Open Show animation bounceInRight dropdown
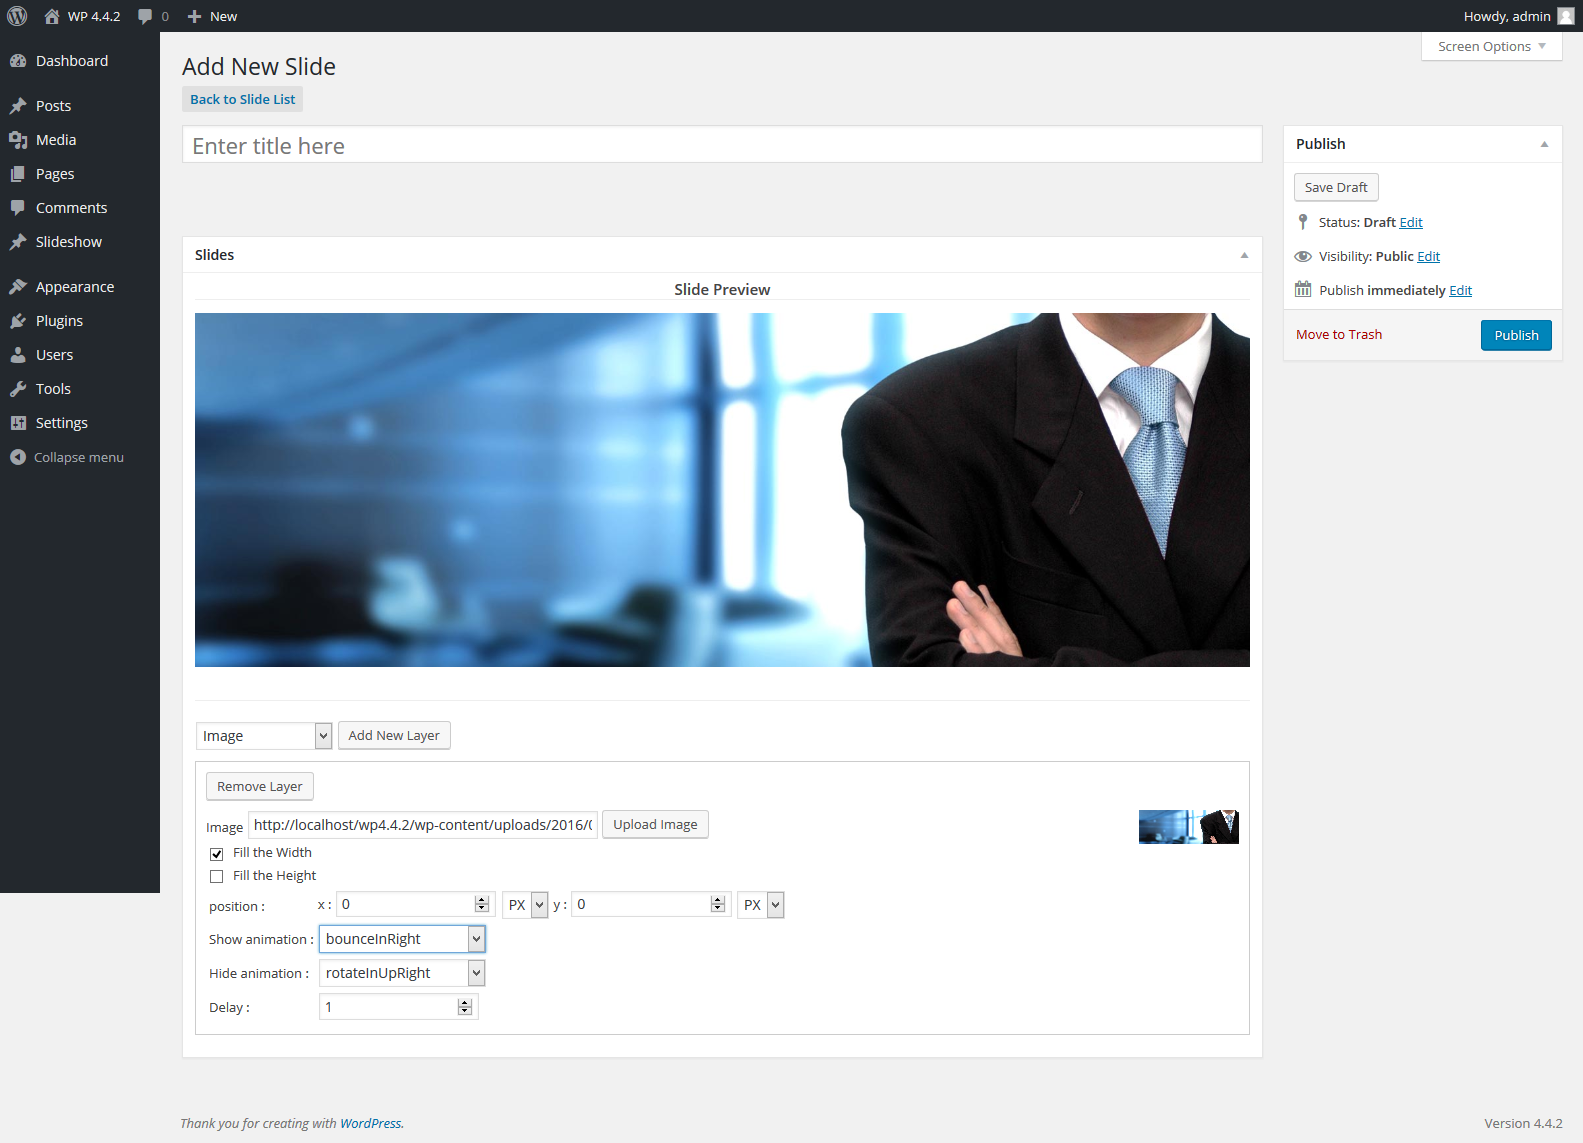Screen dimensions: 1583x1143 (x=402, y=939)
